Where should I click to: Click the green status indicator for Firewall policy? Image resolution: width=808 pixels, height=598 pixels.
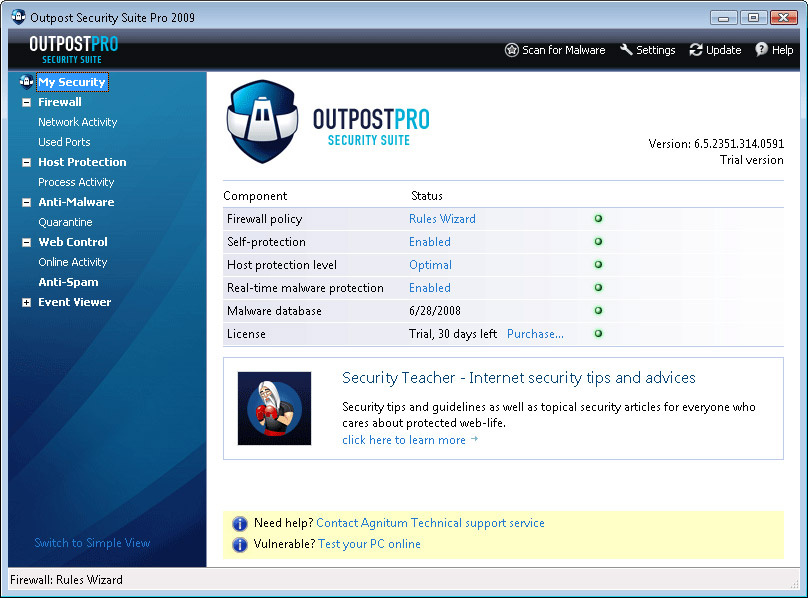pos(598,218)
